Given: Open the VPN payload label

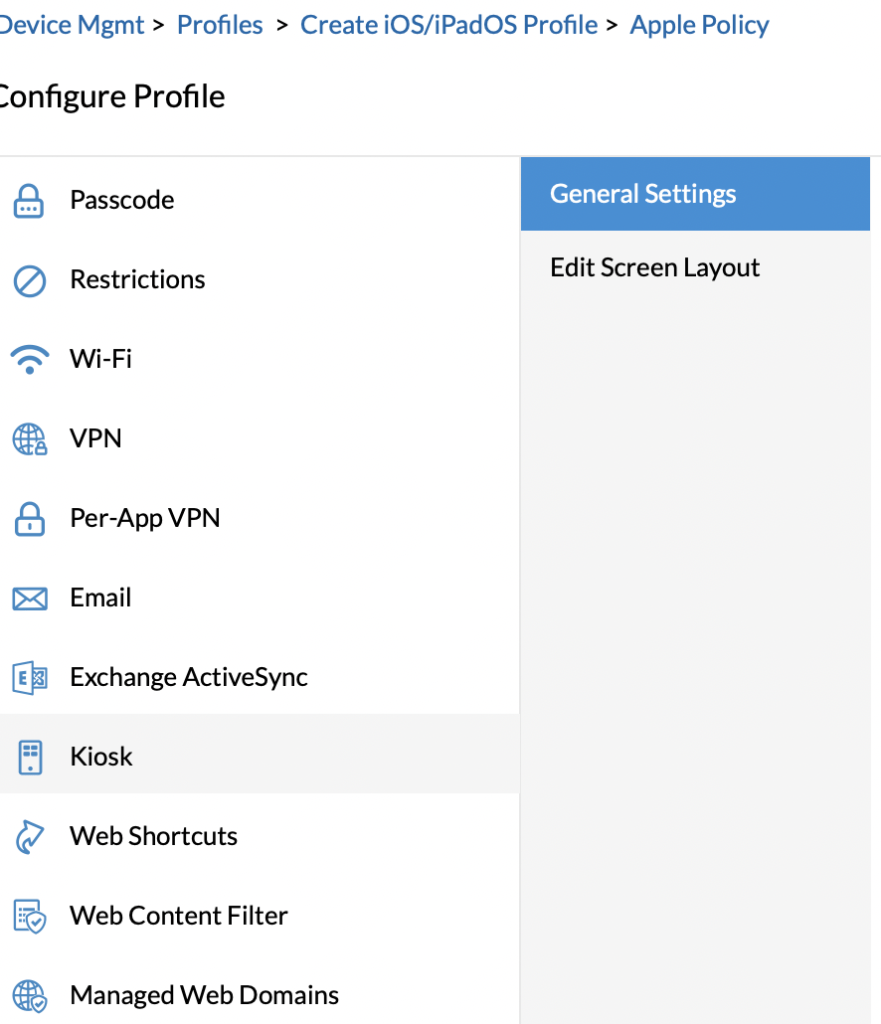Looking at the screenshot, I should click(95, 438).
